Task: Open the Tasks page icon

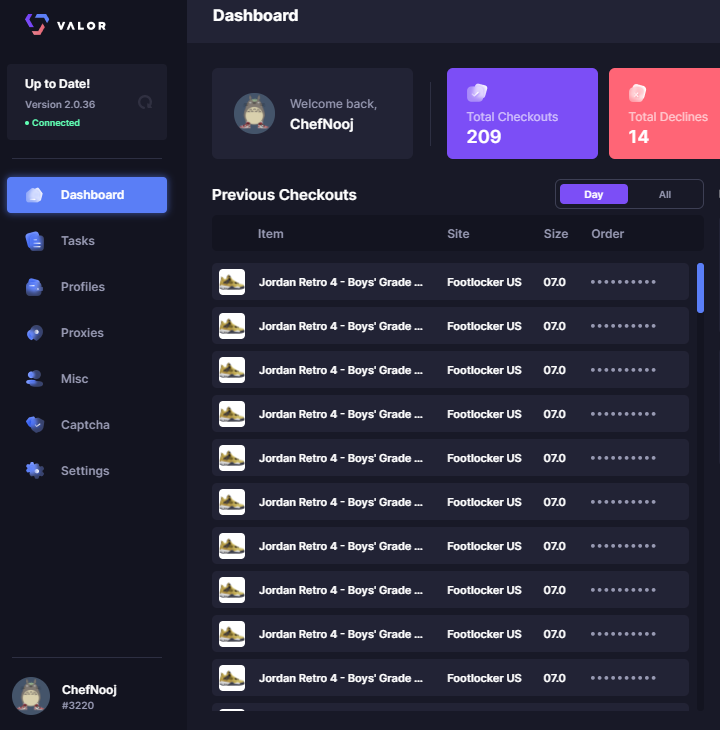Action: click(35, 241)
